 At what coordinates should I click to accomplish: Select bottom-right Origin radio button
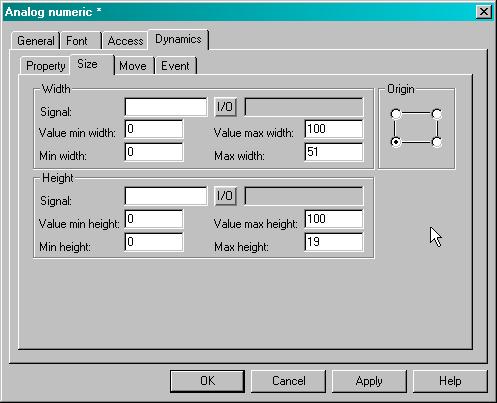(437, 142)
